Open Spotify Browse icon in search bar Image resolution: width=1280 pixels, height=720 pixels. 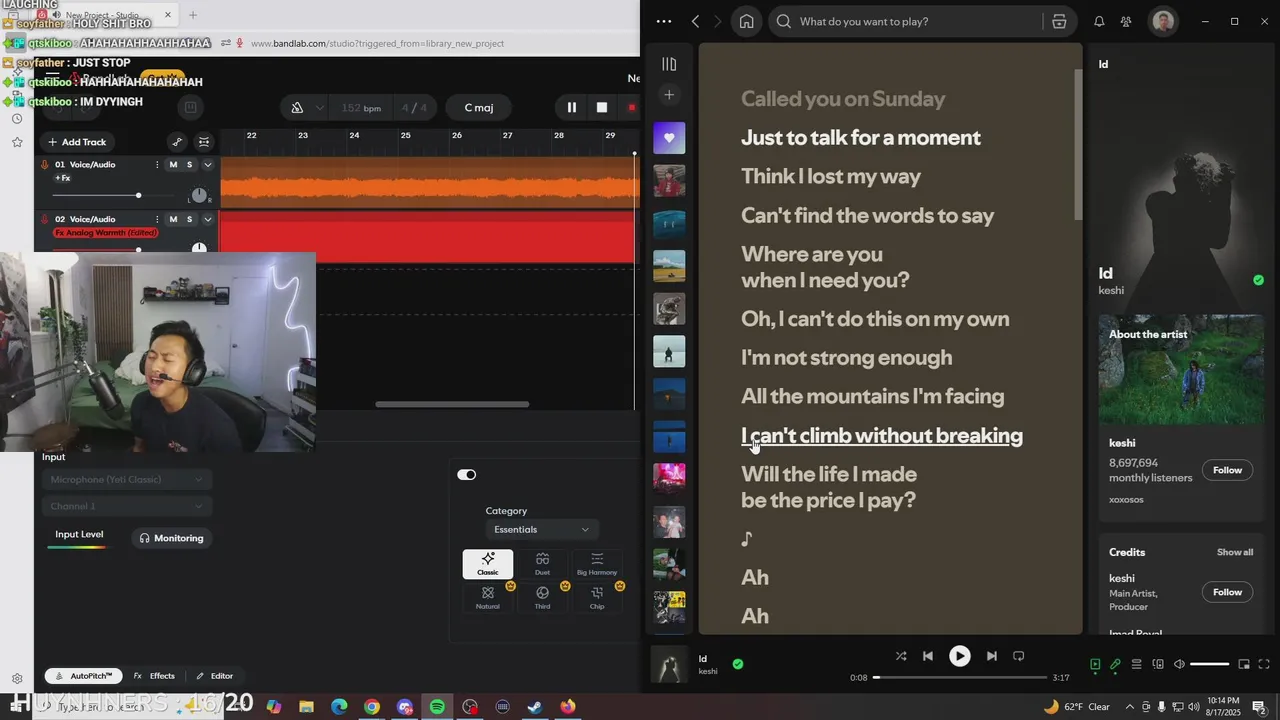1059,21
